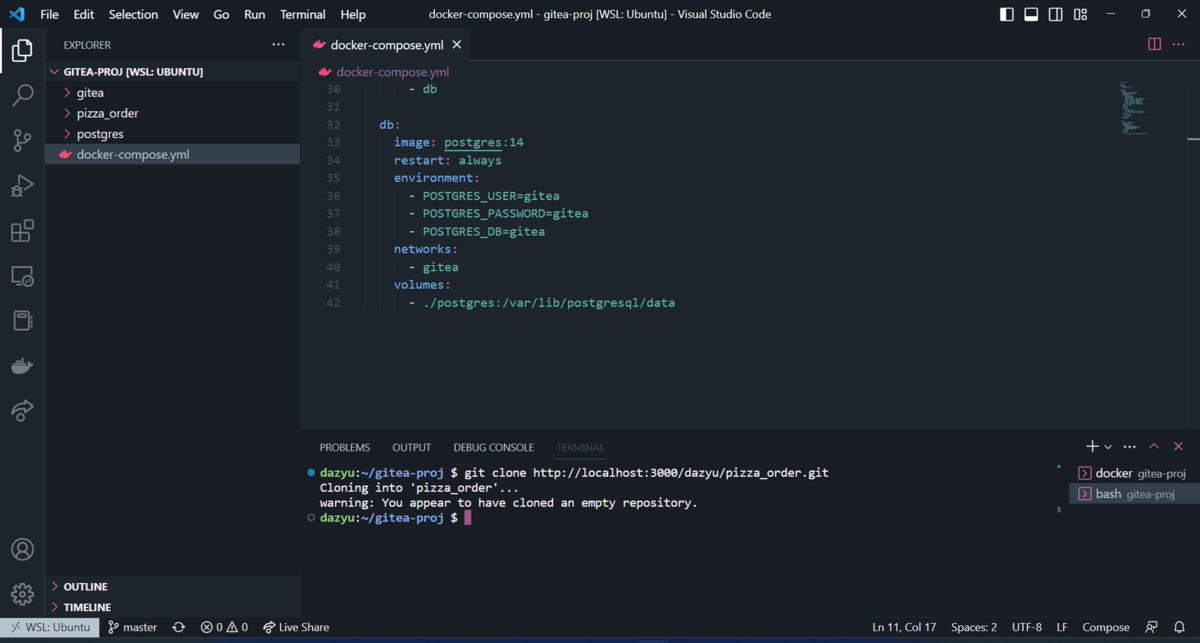Split the editor to the right
The image size is (1200, 643).
(1154, 45)
